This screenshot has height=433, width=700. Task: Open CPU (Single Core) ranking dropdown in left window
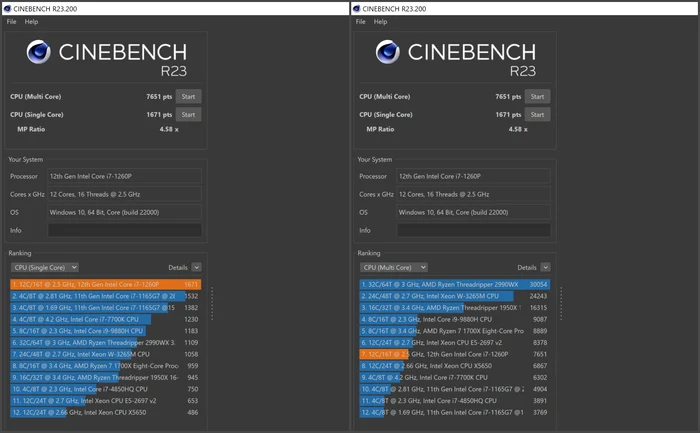pyautogui.click(x=45, y=267)
